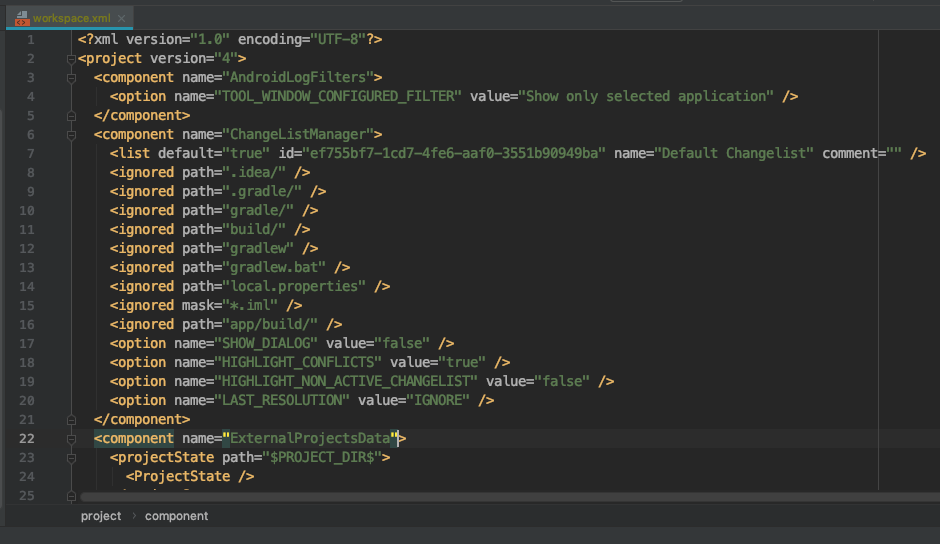
Task: Click the XML file icon on workspace.xml tab
Action: (22, 19)
